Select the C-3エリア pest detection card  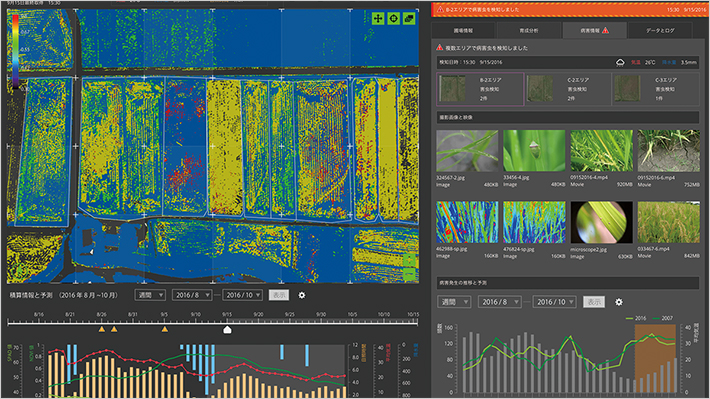656,89
